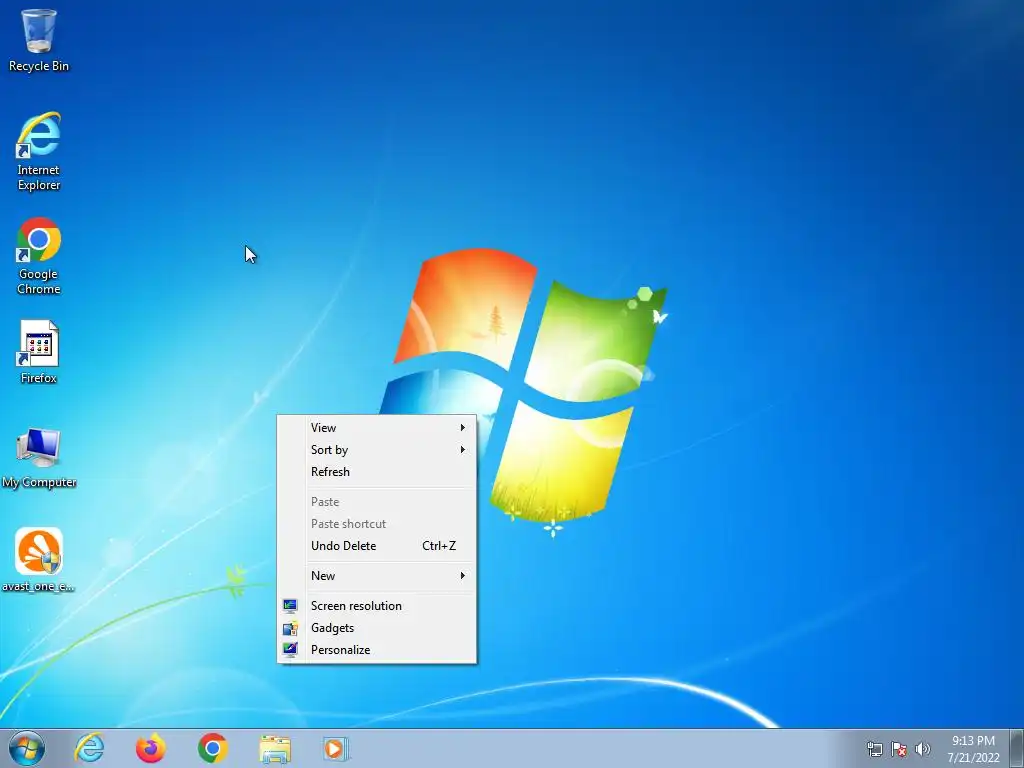Open Personalize from the context menu
The height and width of the screenshot is (768, 1024).
377,650
